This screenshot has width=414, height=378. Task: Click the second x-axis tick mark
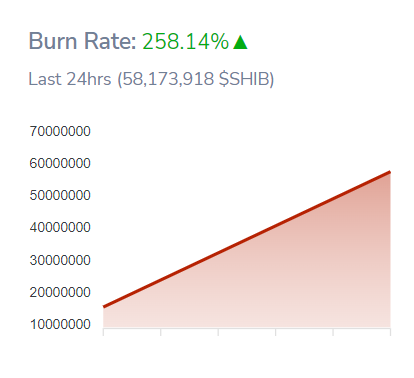[x=161, y=332]
